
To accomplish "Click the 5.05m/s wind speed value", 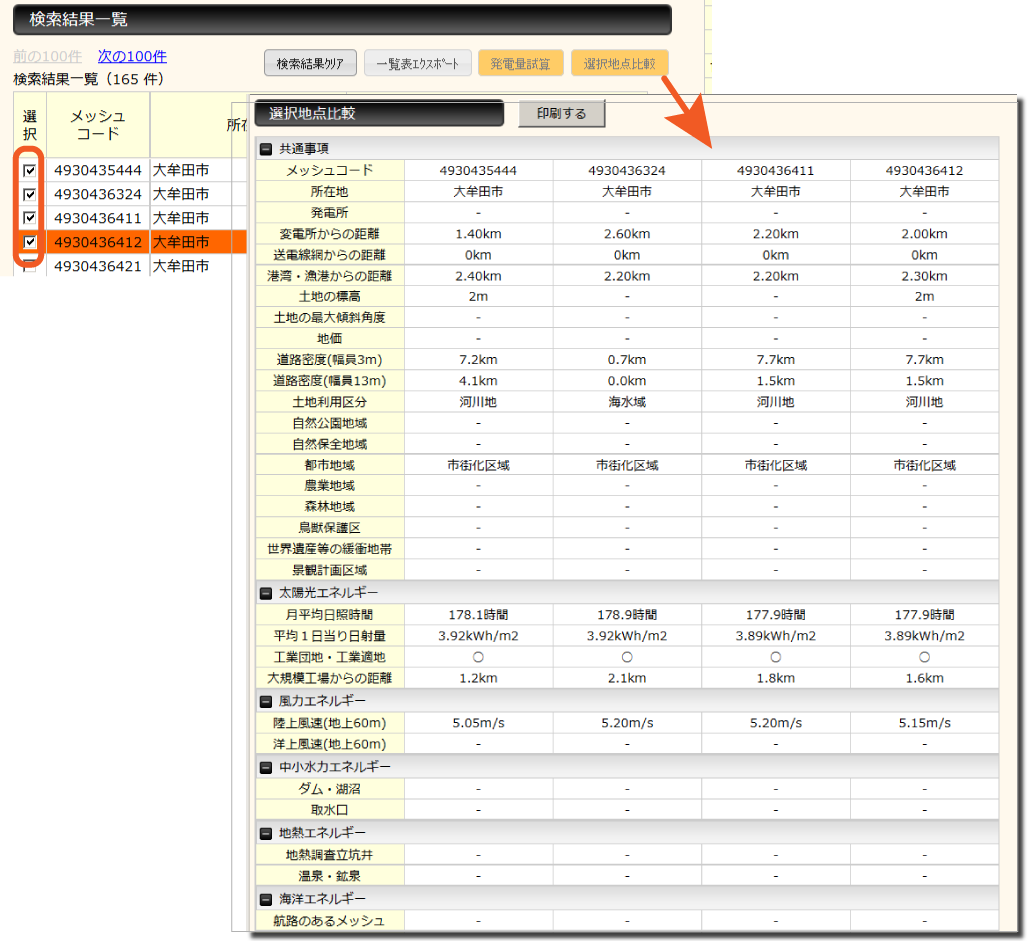I will click(479, 723).
